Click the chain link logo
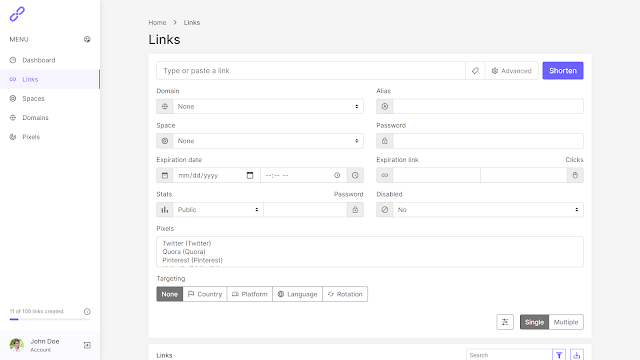Image resolution: width=640 pixels, height=360 pixels. coord(17,14)
